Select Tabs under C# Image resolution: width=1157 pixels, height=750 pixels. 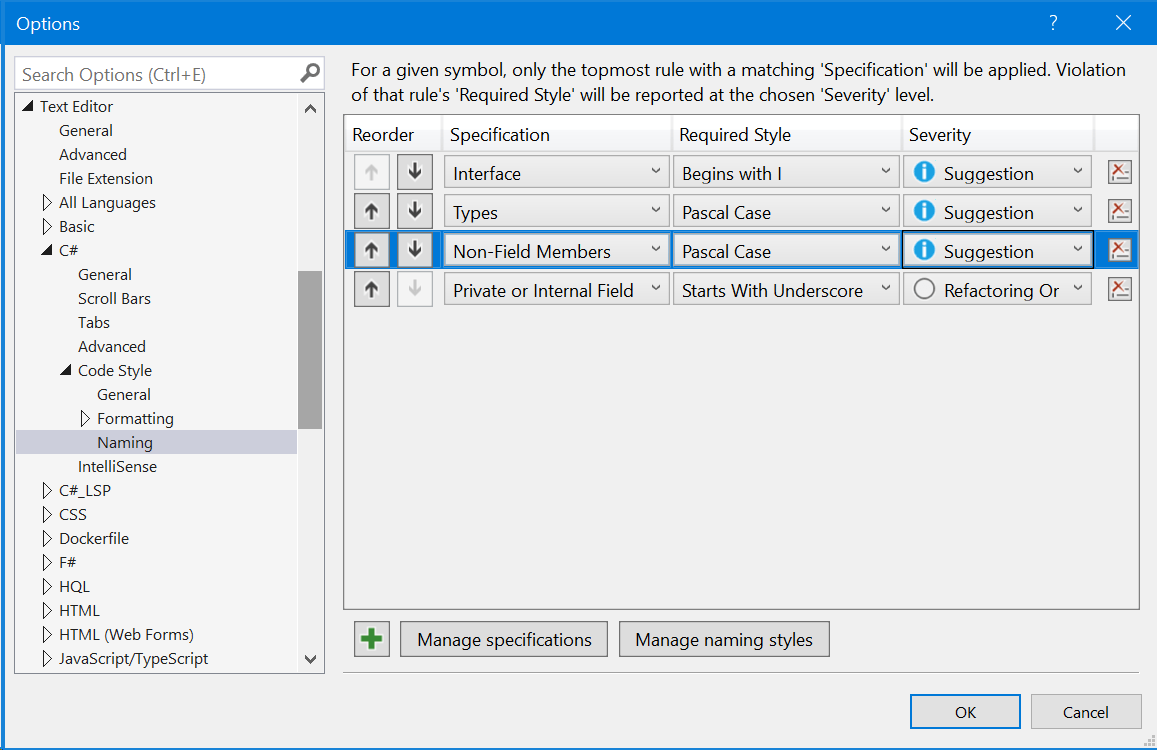click(x=94, y=323)
